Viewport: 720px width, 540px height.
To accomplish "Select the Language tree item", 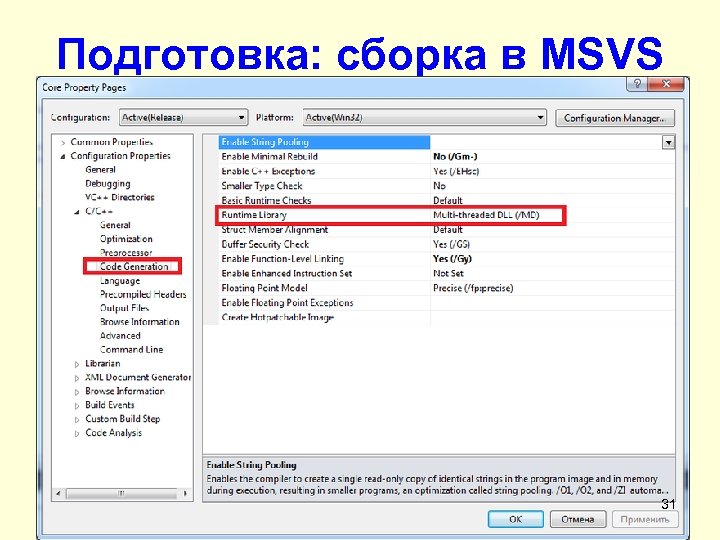I will coord(120,281).
